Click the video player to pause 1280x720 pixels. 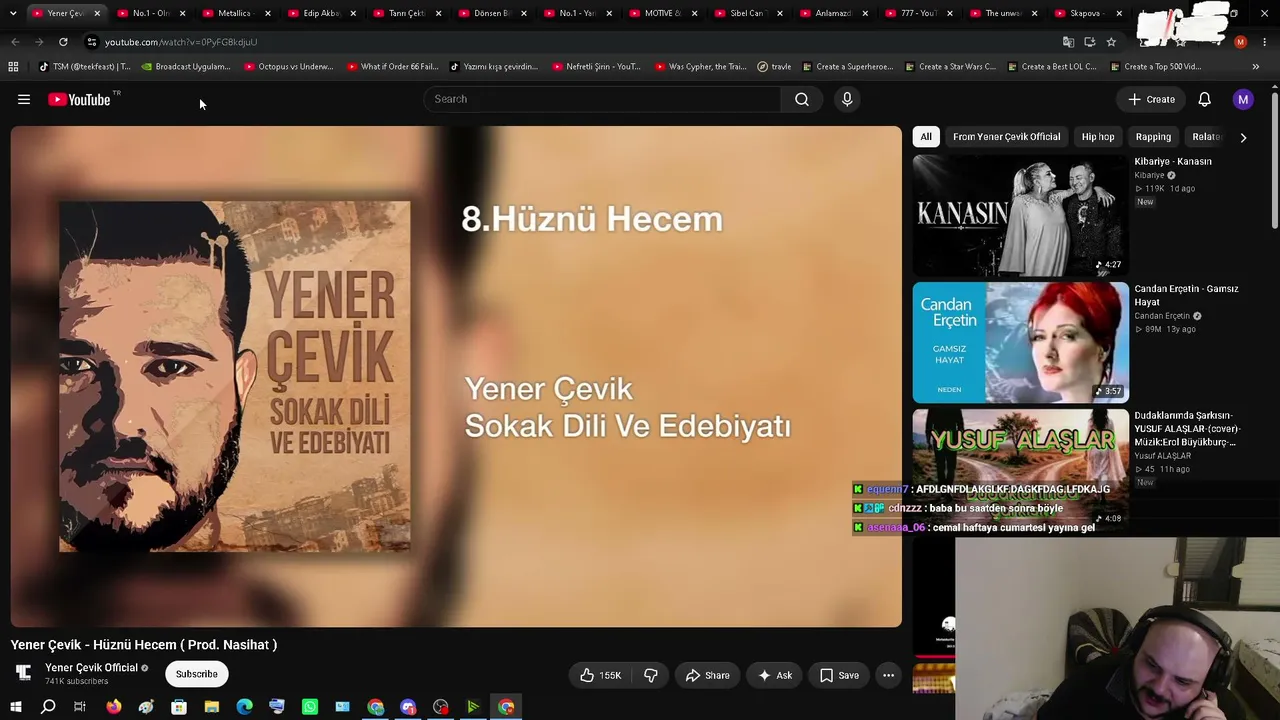(456, 376)
